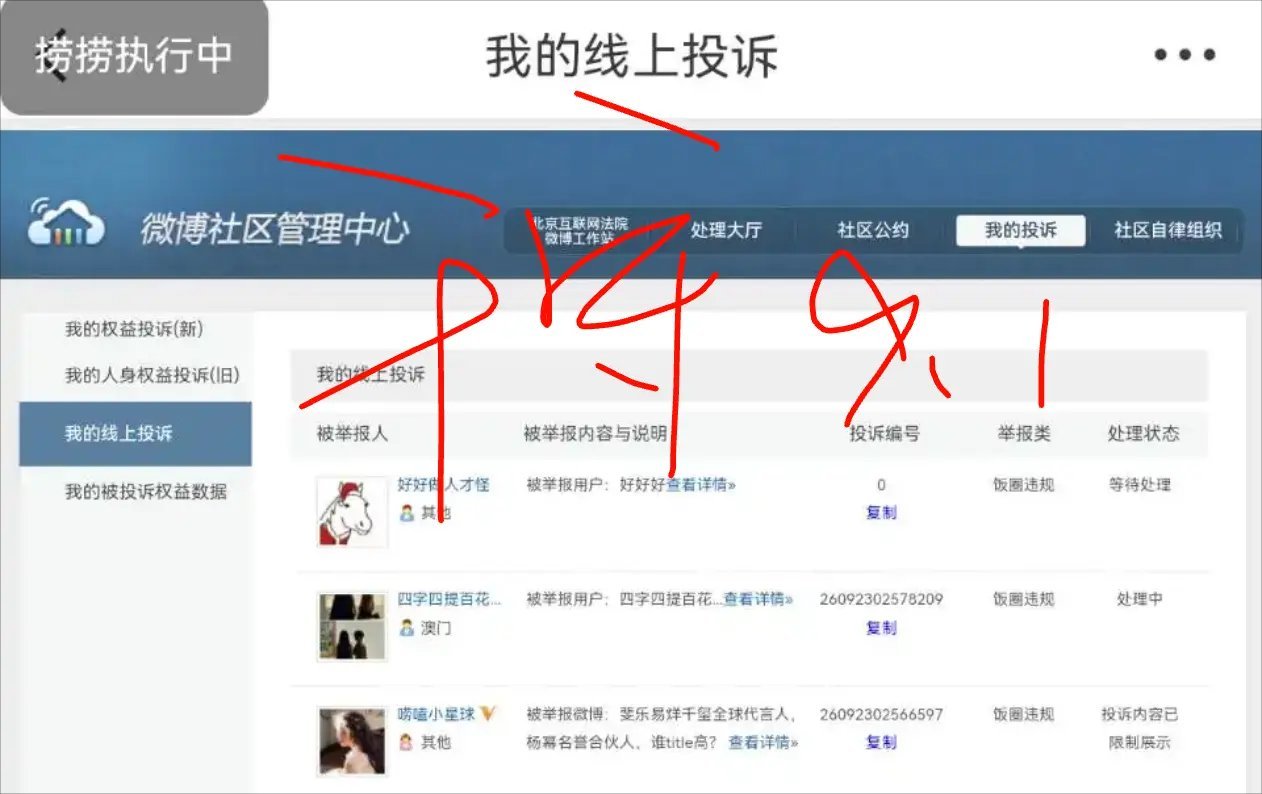Click the 处理中 status text

coord(1140,600)
